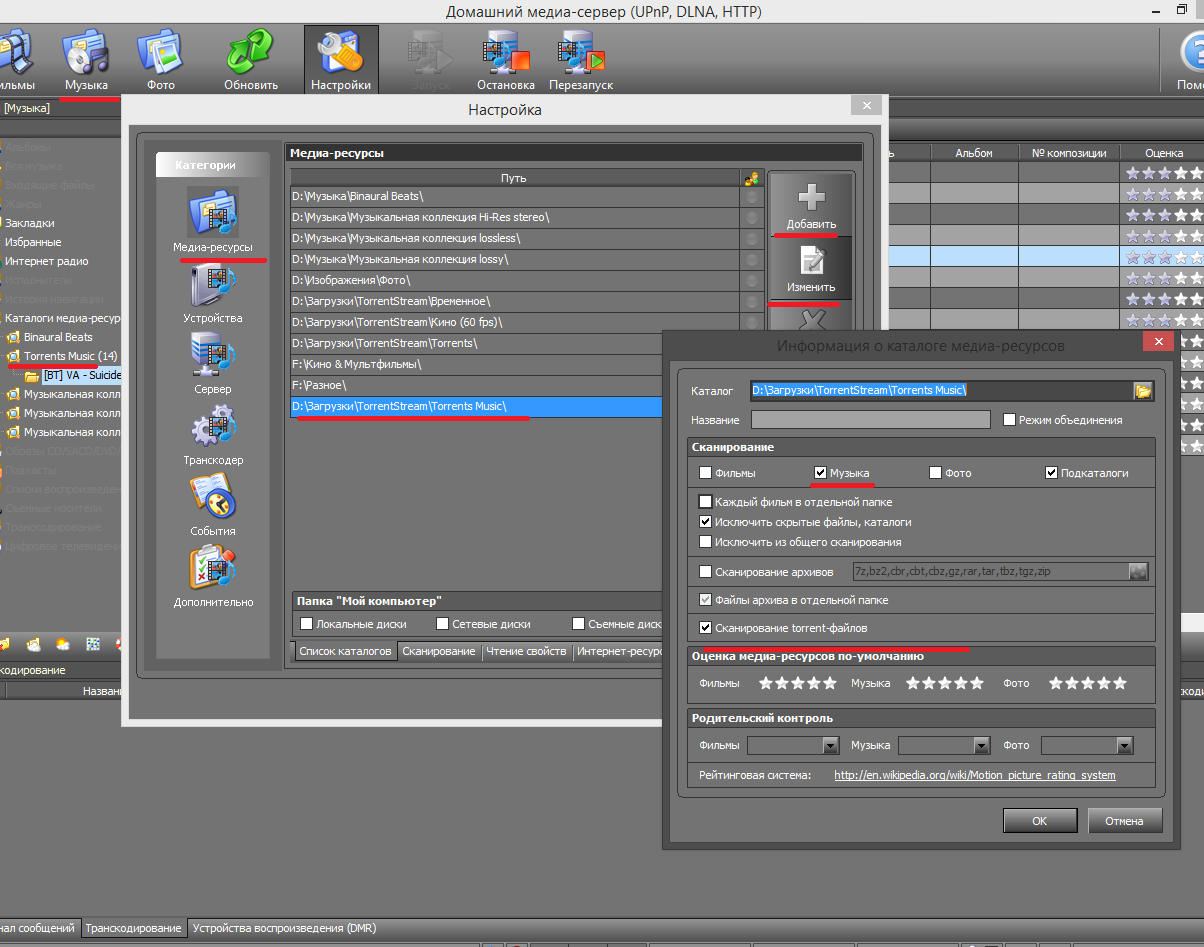Confirm the dialog with OK button

pyautogui.click(x=1039, y=820)
